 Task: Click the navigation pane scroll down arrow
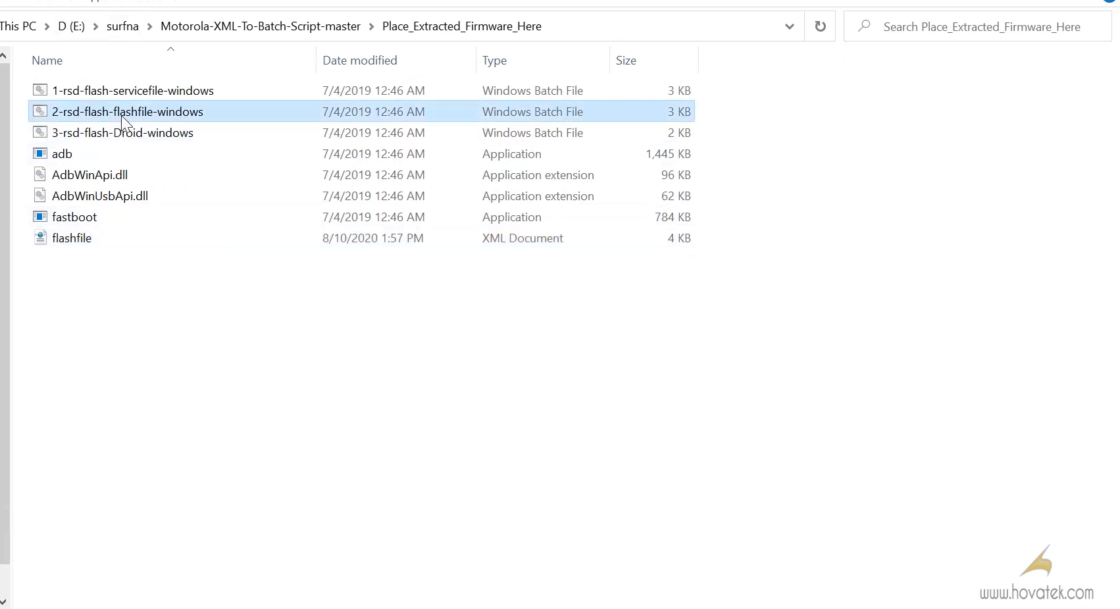click(4, 601)
